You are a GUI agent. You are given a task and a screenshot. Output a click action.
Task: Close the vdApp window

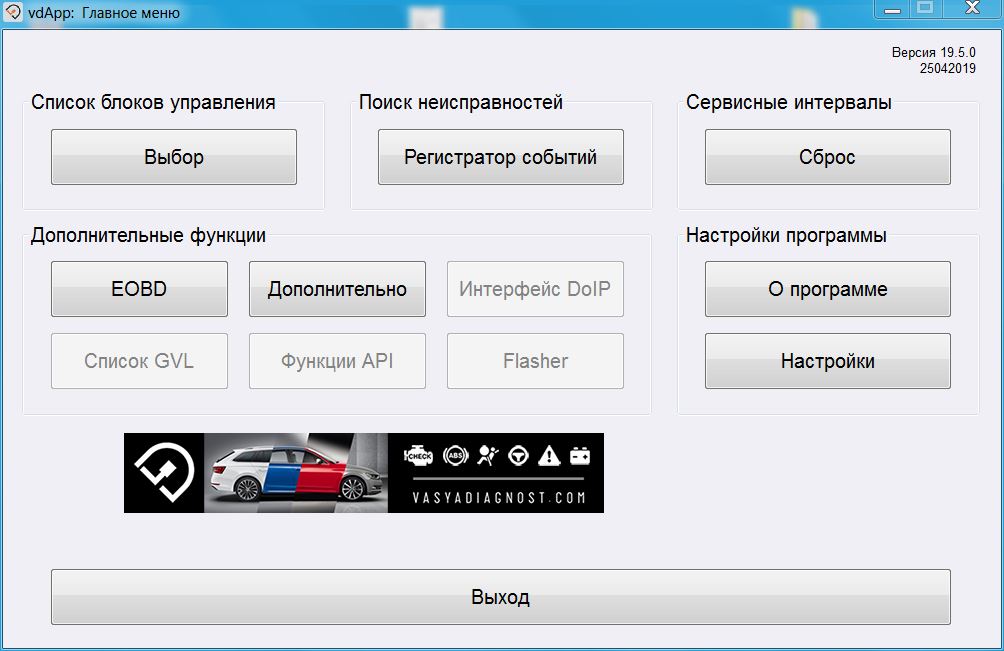pyautogui.click(x=972, y=8)
